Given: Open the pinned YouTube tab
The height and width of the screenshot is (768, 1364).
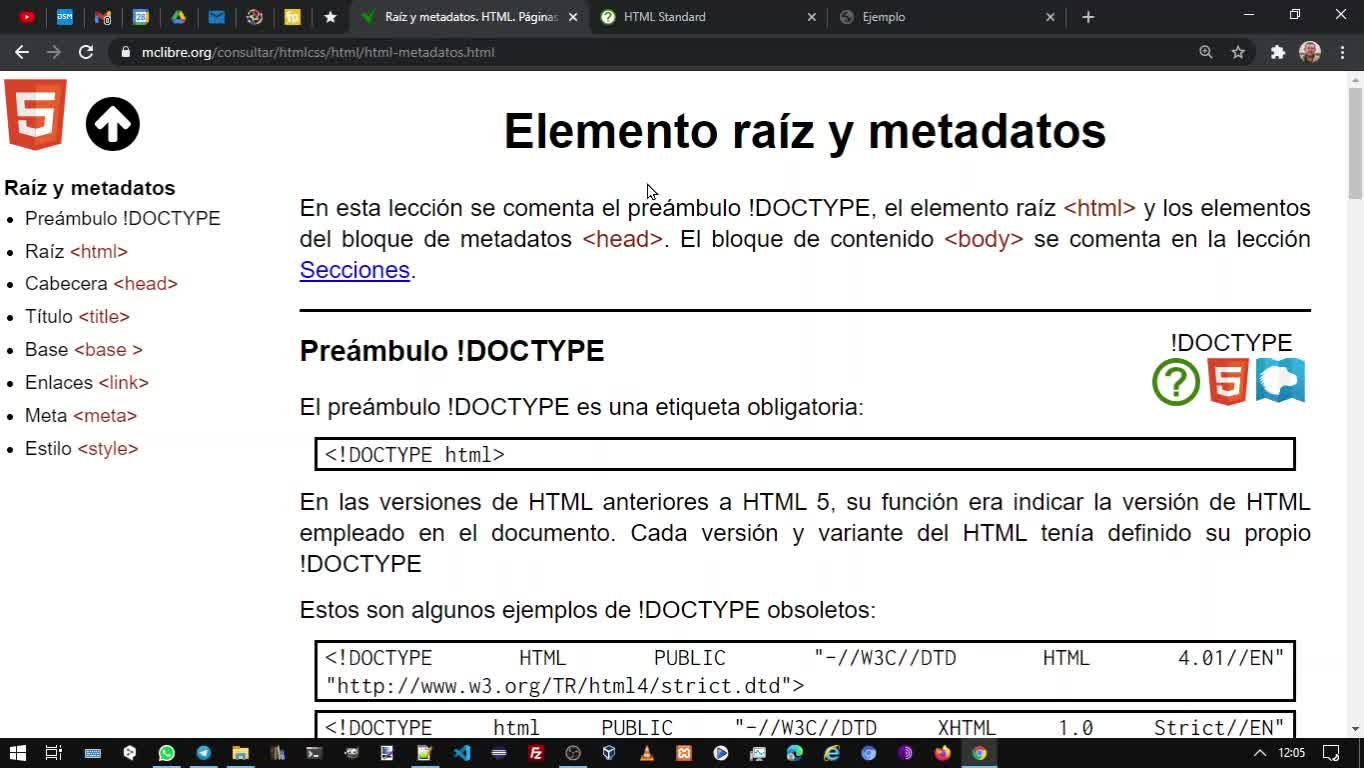Looking at the screenshot, I should tap(27, 17).
